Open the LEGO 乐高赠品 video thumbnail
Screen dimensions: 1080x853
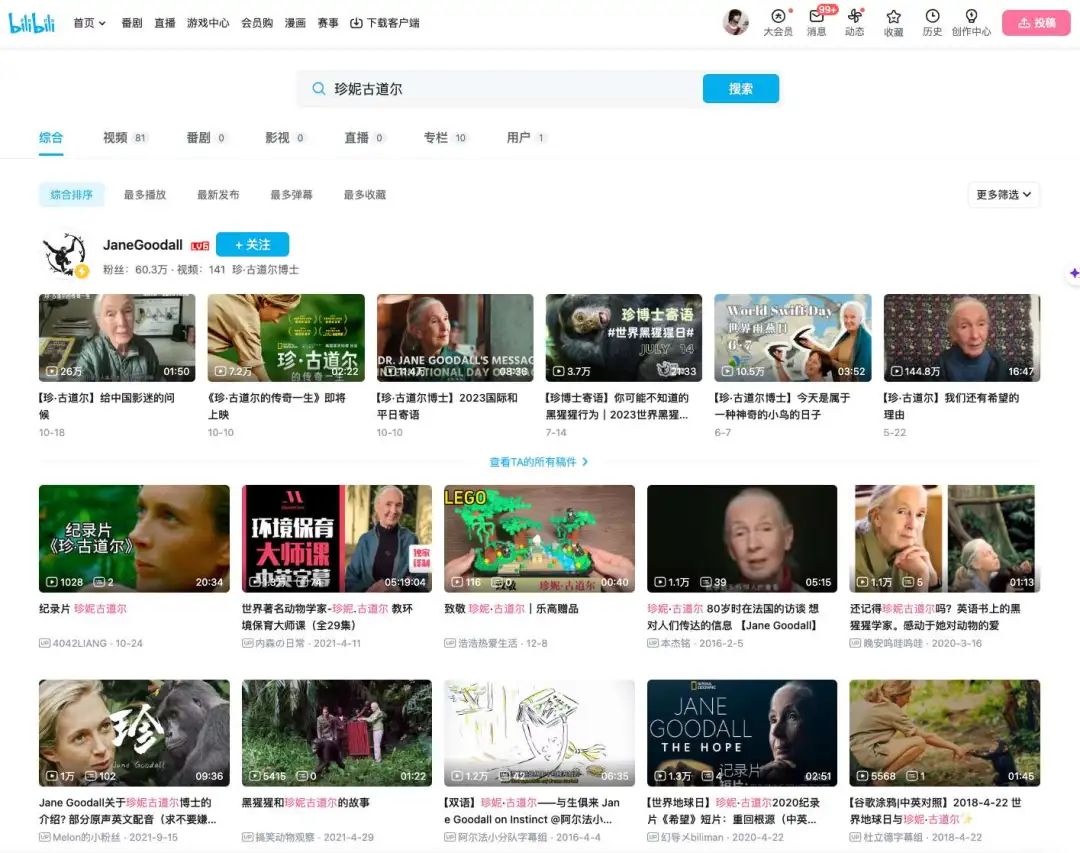pos(539,539)
